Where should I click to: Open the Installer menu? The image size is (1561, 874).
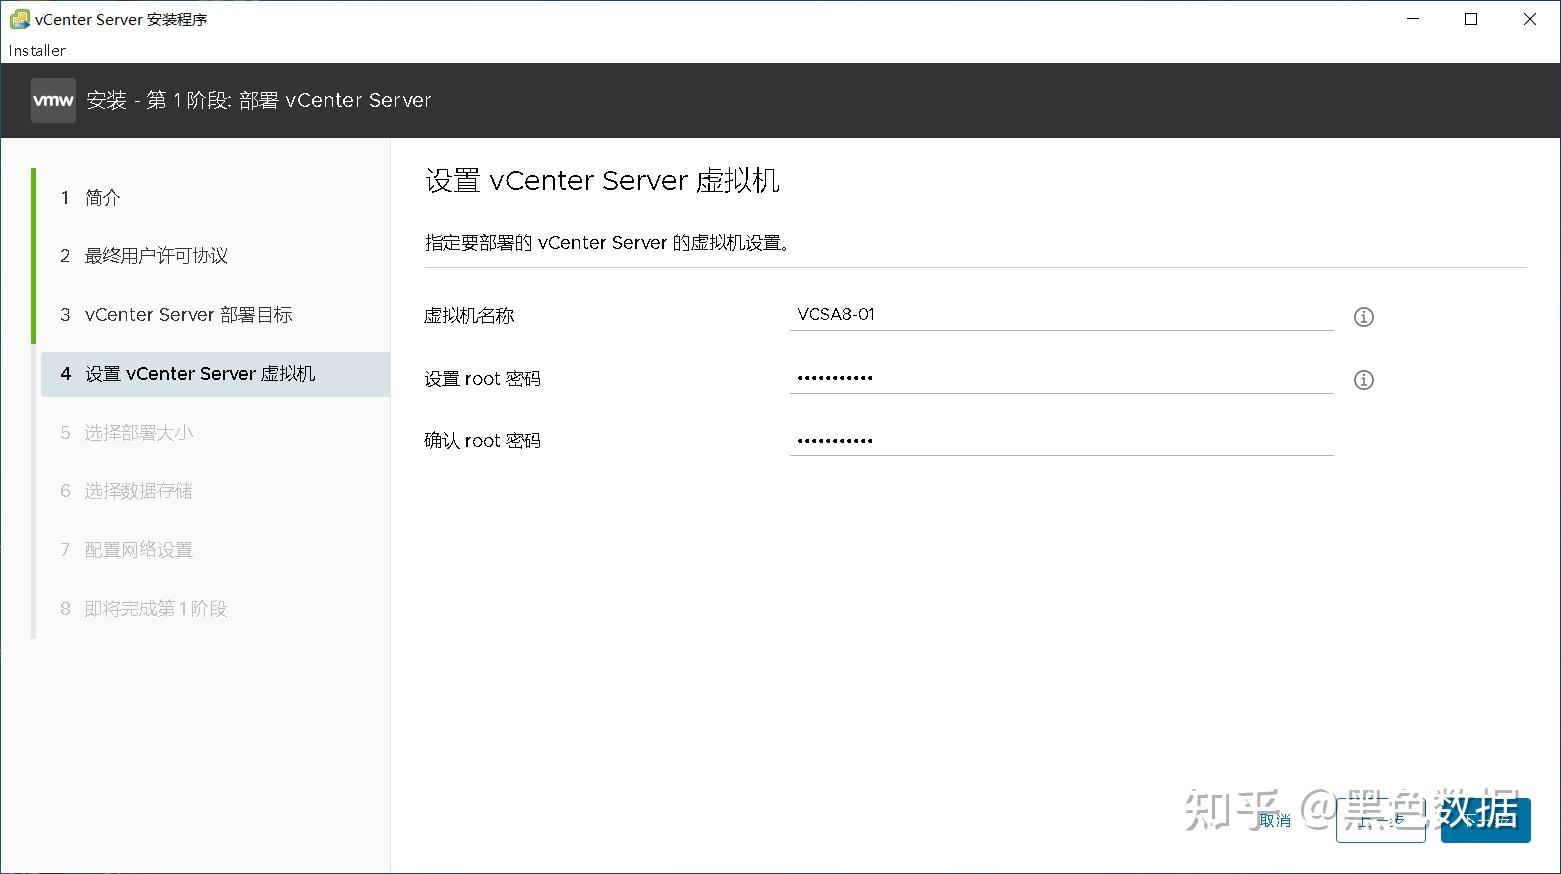pyautogui.click(x=37, y=50)
